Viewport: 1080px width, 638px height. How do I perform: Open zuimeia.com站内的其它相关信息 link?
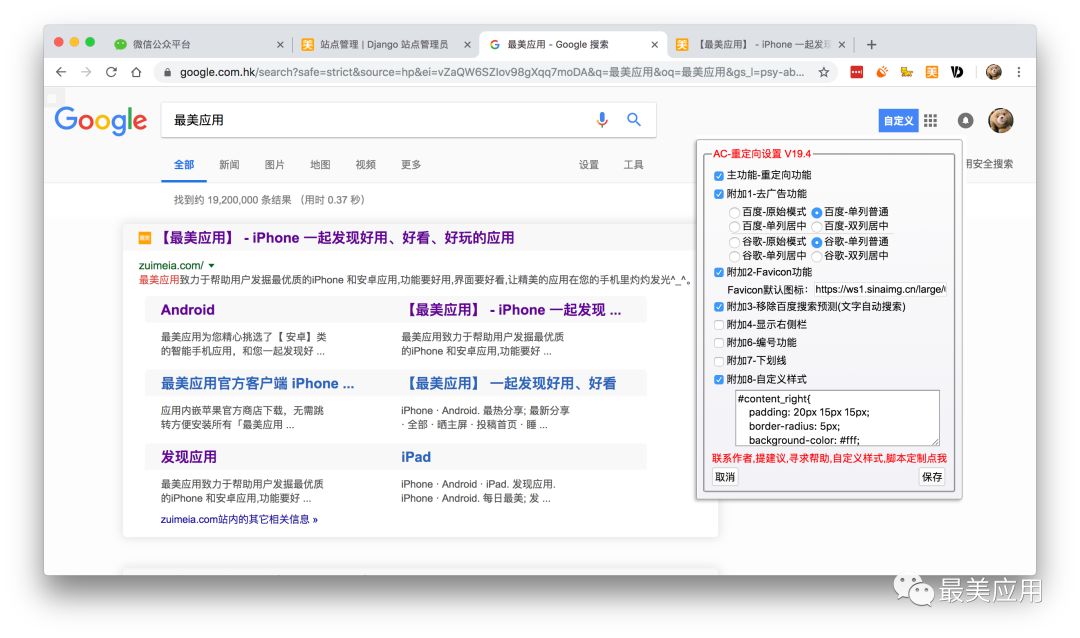pyautogui.click(x=239, y=519)
